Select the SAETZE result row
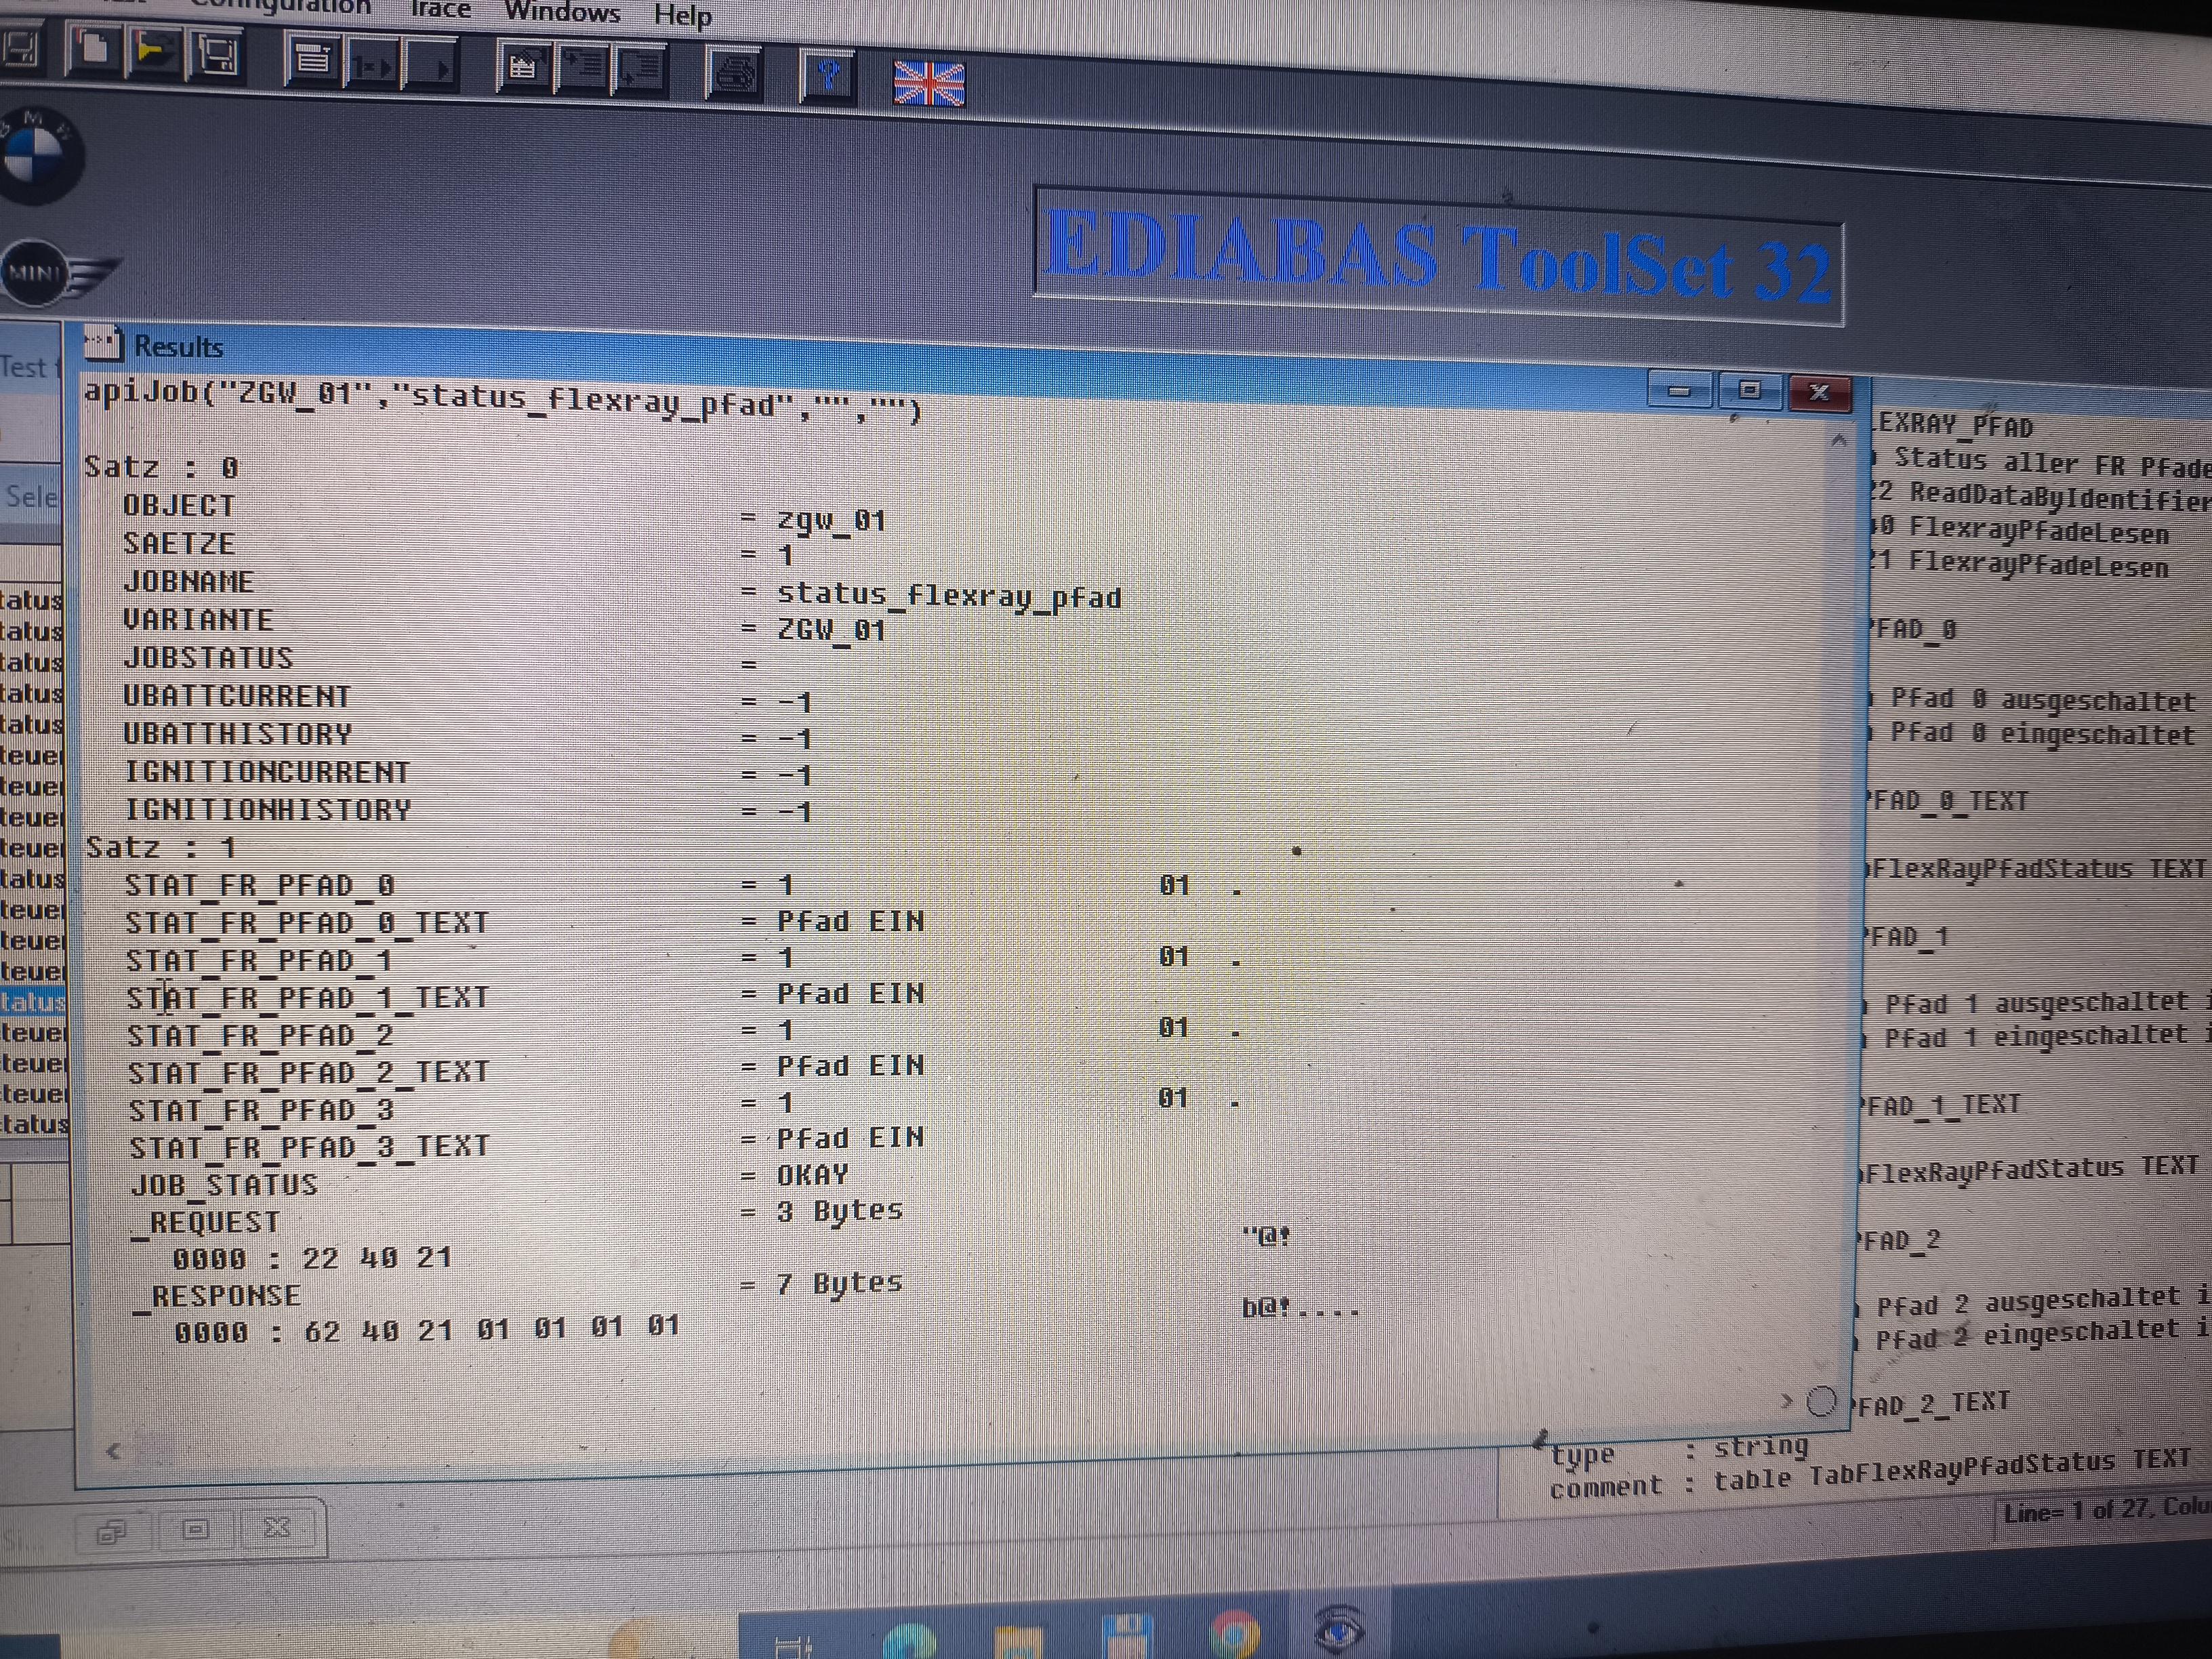Viewport: 2212px width, 1659px height. 459,548
